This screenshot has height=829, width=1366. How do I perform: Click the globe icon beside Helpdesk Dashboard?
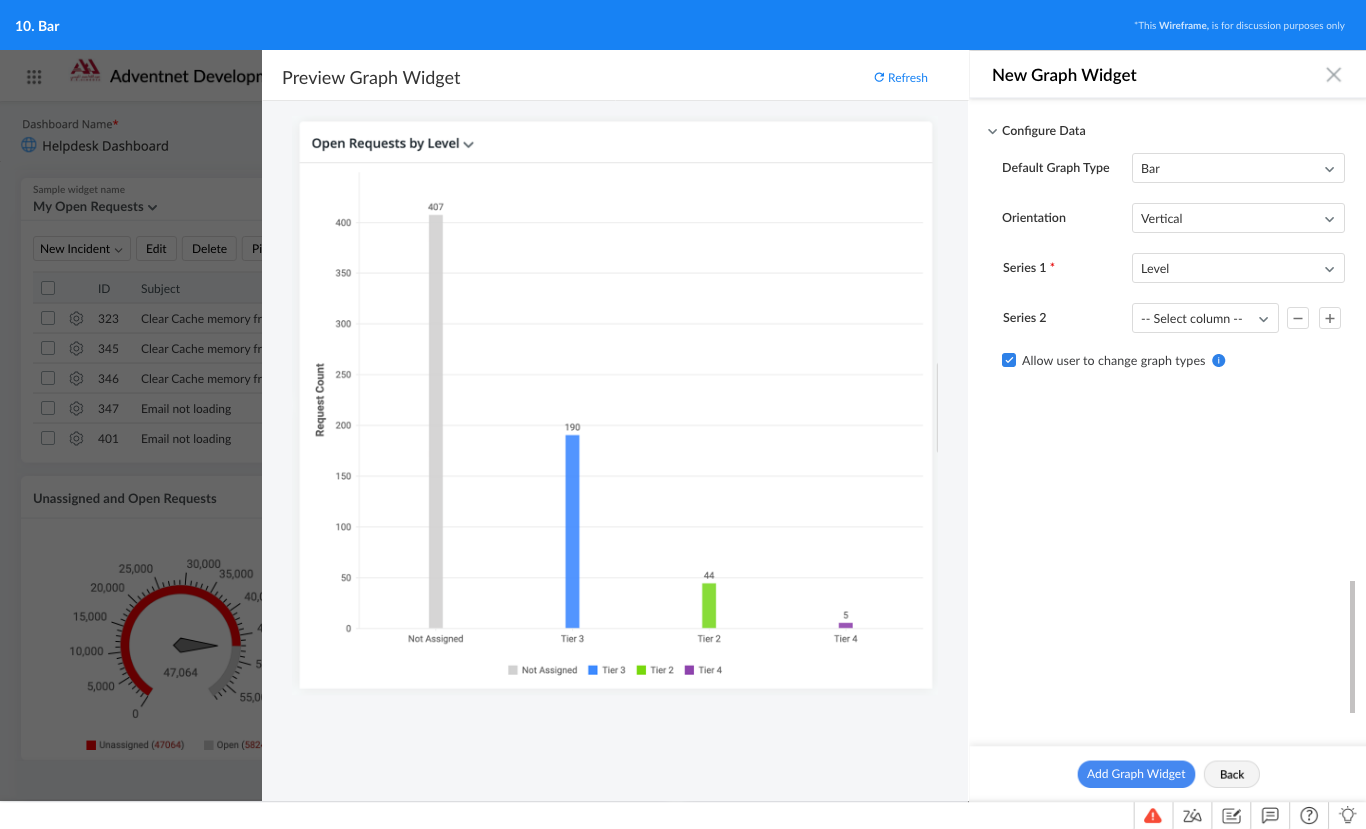point(30,145)
